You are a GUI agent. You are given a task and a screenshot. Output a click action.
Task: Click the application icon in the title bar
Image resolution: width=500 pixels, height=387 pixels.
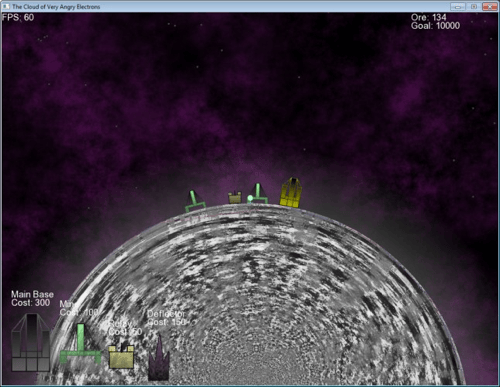tap(6, 6)
